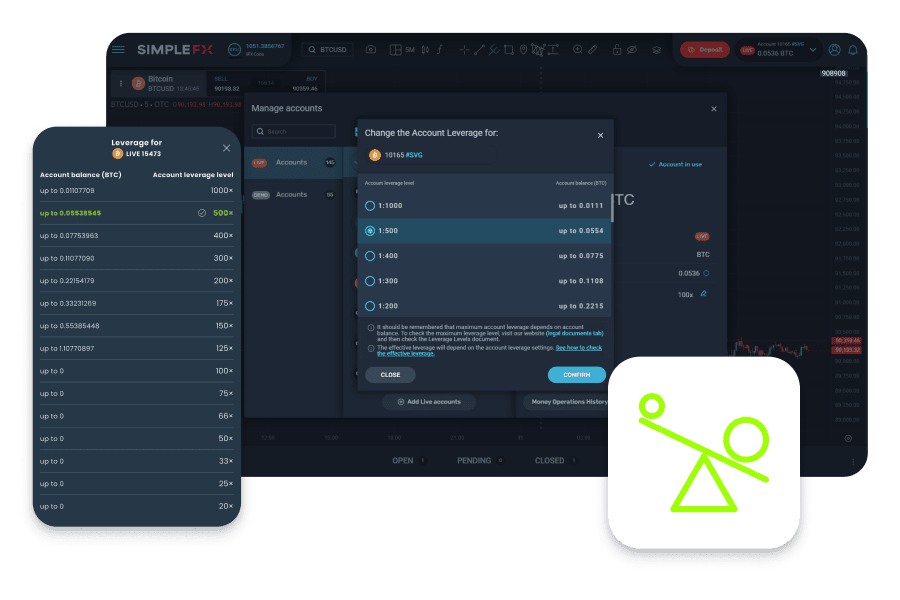Open the SimpleFX hamburger menu
Image resolution: width=900 pixels, height=600 pixels.
[x=119, y=50]
